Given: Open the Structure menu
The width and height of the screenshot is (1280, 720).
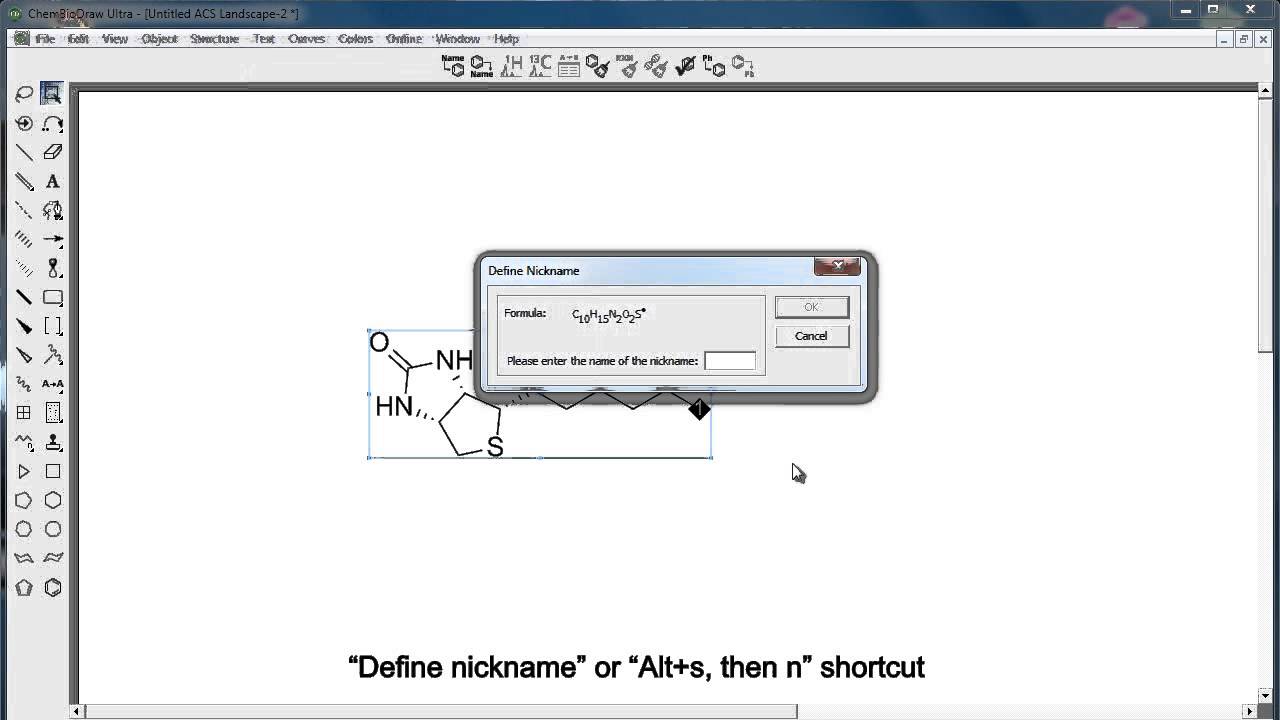Looking at the screenshot, I should tap(215, 39).
